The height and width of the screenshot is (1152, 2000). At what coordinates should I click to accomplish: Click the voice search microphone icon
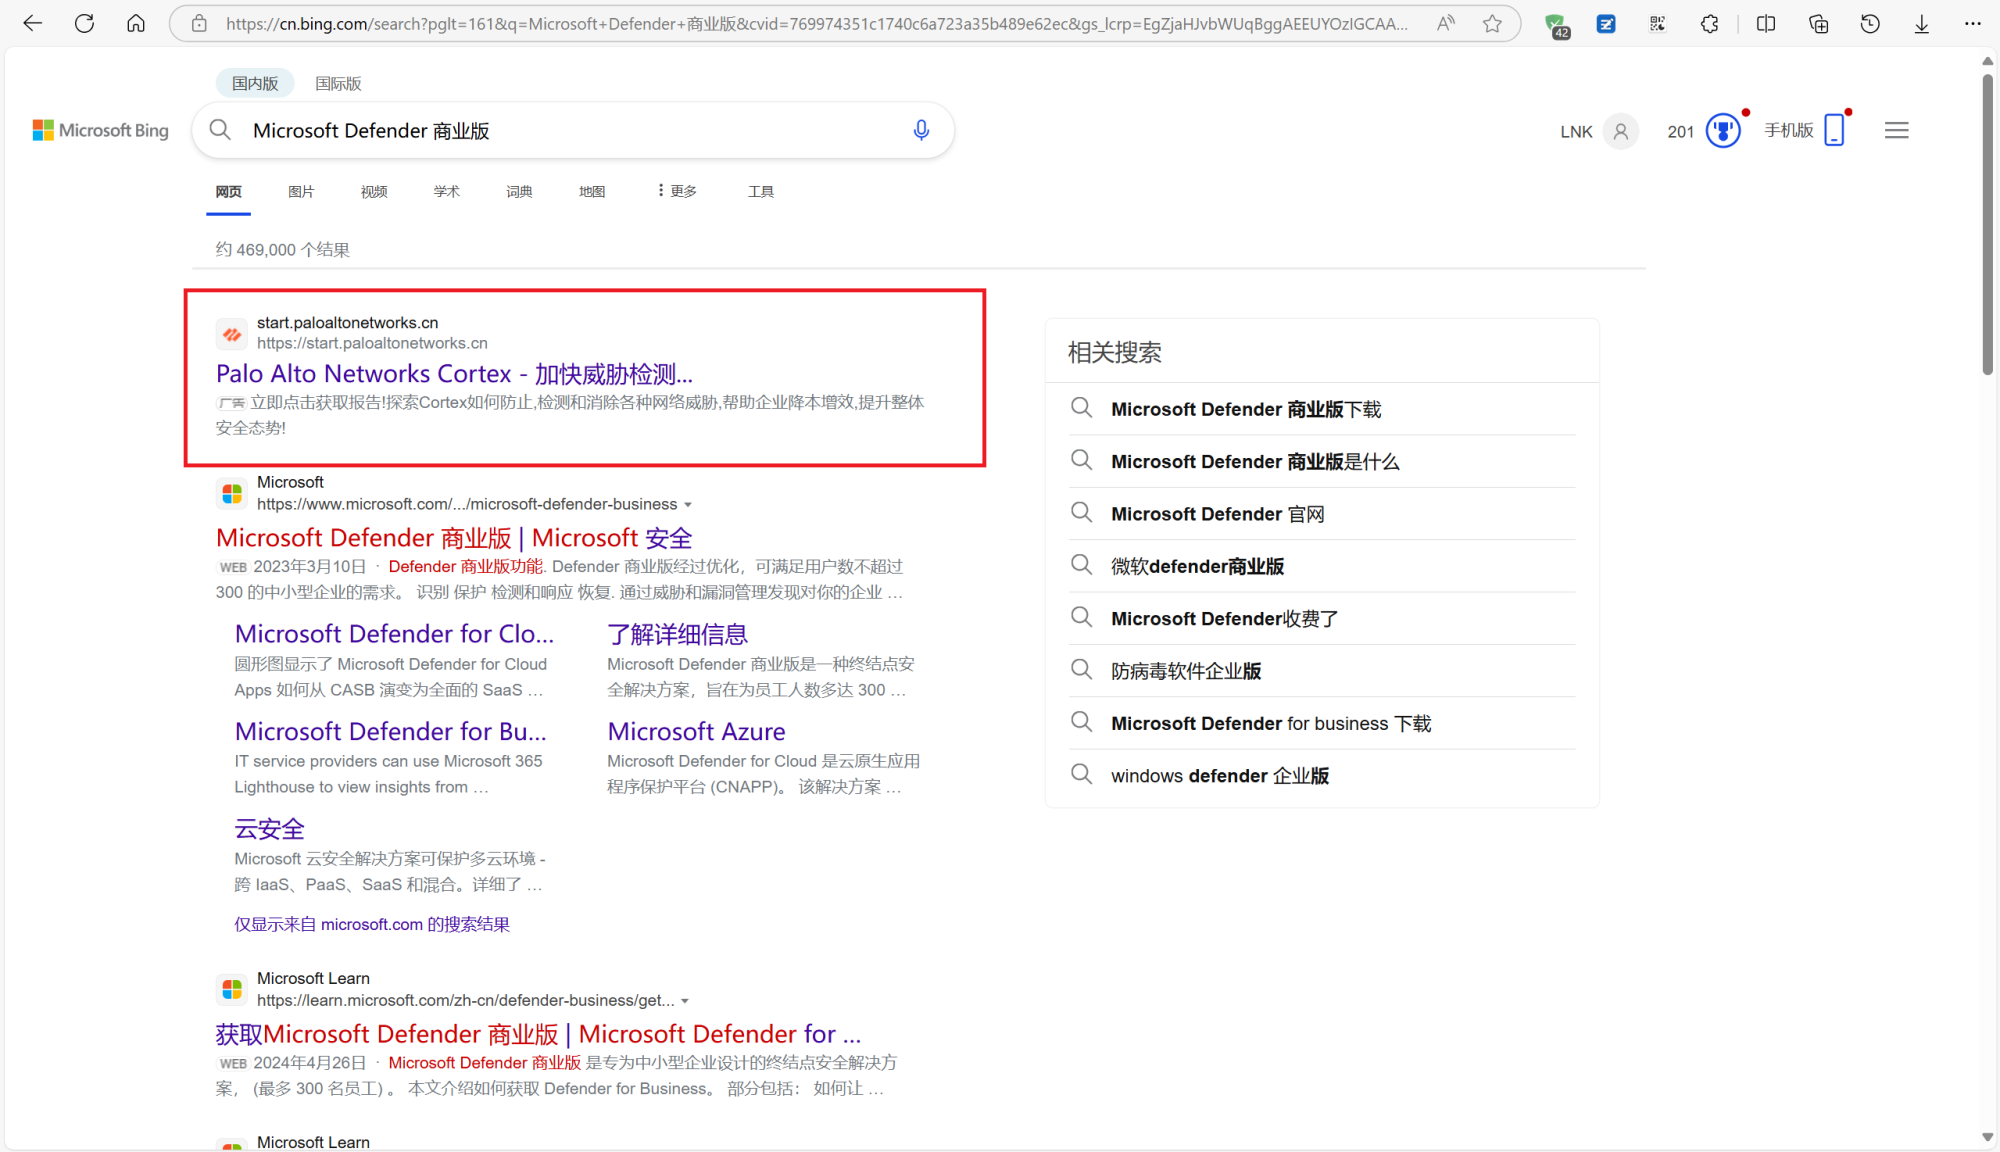click(920, 130)
